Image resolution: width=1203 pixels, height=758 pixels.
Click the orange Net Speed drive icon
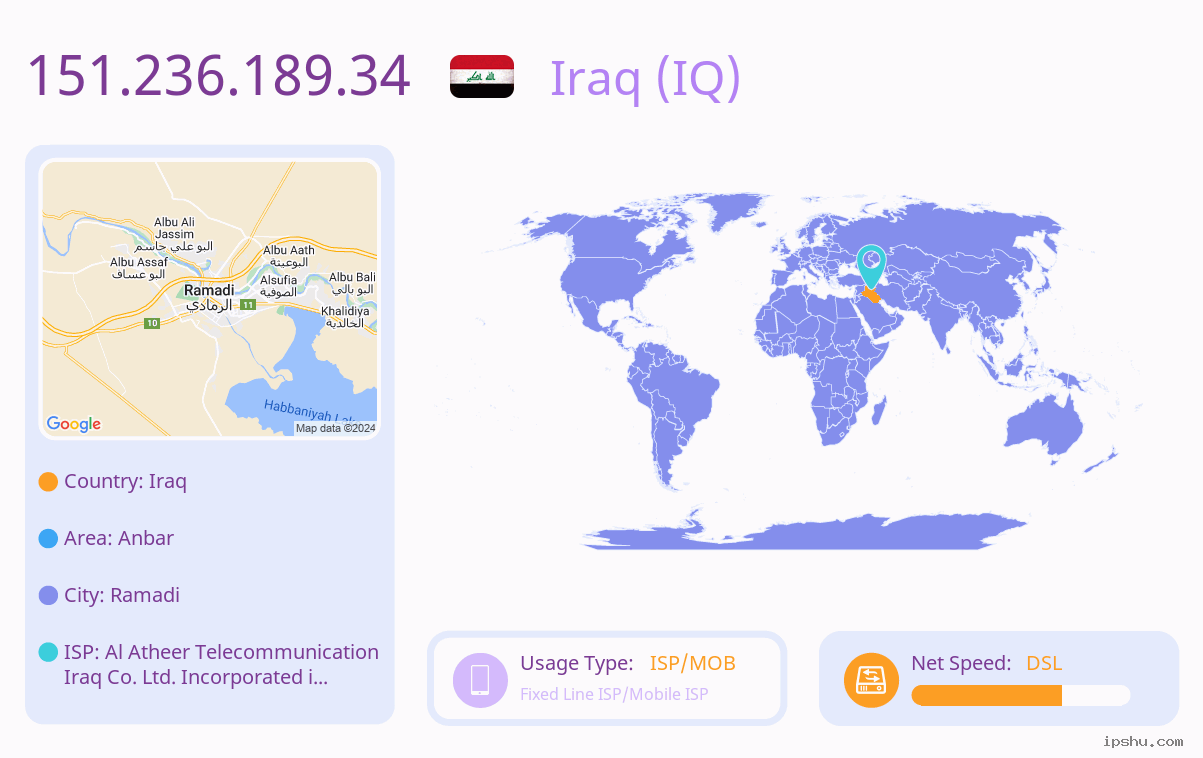(871, 680)
